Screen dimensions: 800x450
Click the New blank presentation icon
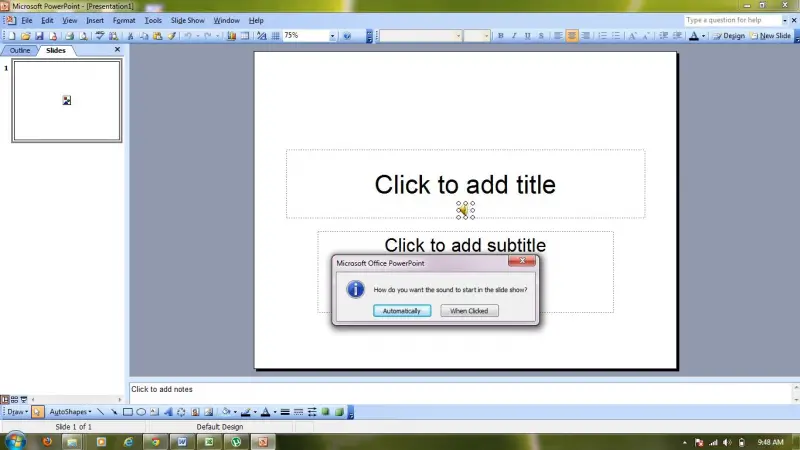coord(12,36)
